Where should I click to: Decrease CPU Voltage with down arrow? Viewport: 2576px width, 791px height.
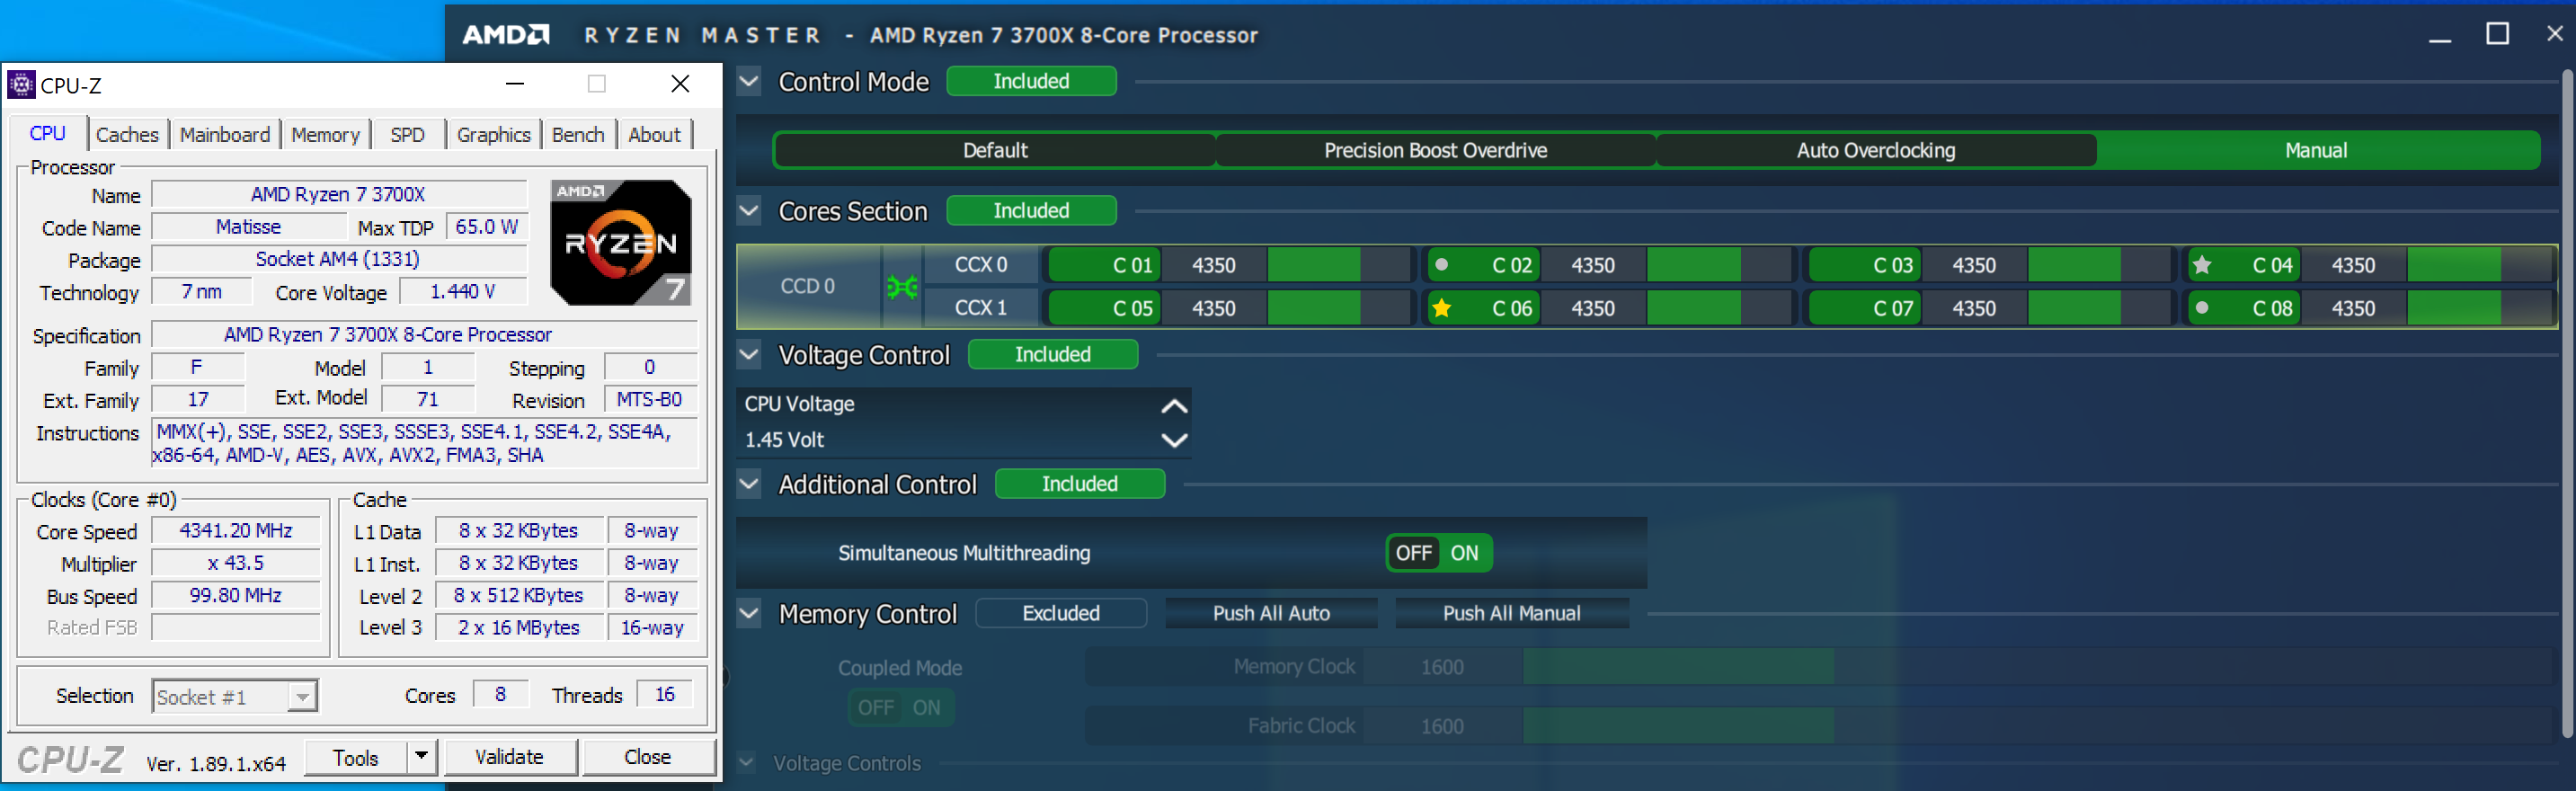point(1174,440)
